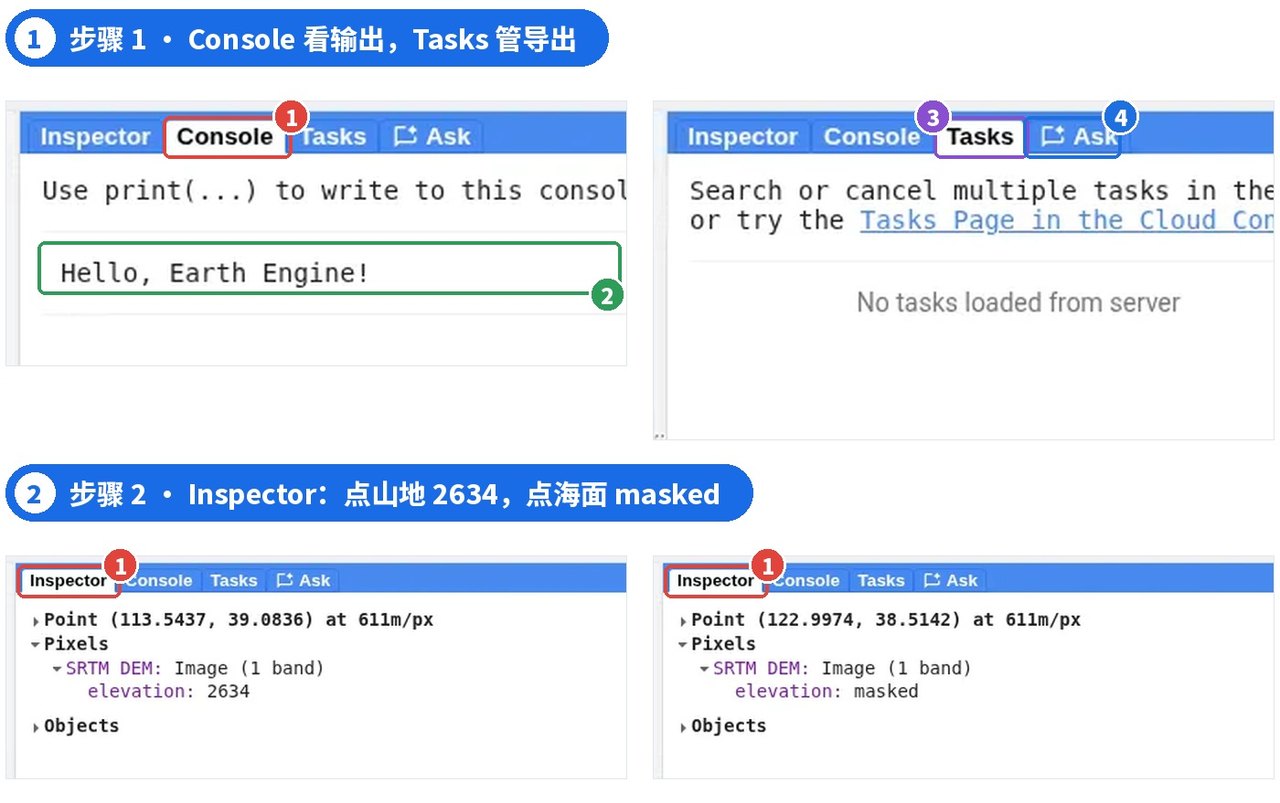
Task: Select Inspector tab in the elevation masked panel
Action: click(715, 580)
